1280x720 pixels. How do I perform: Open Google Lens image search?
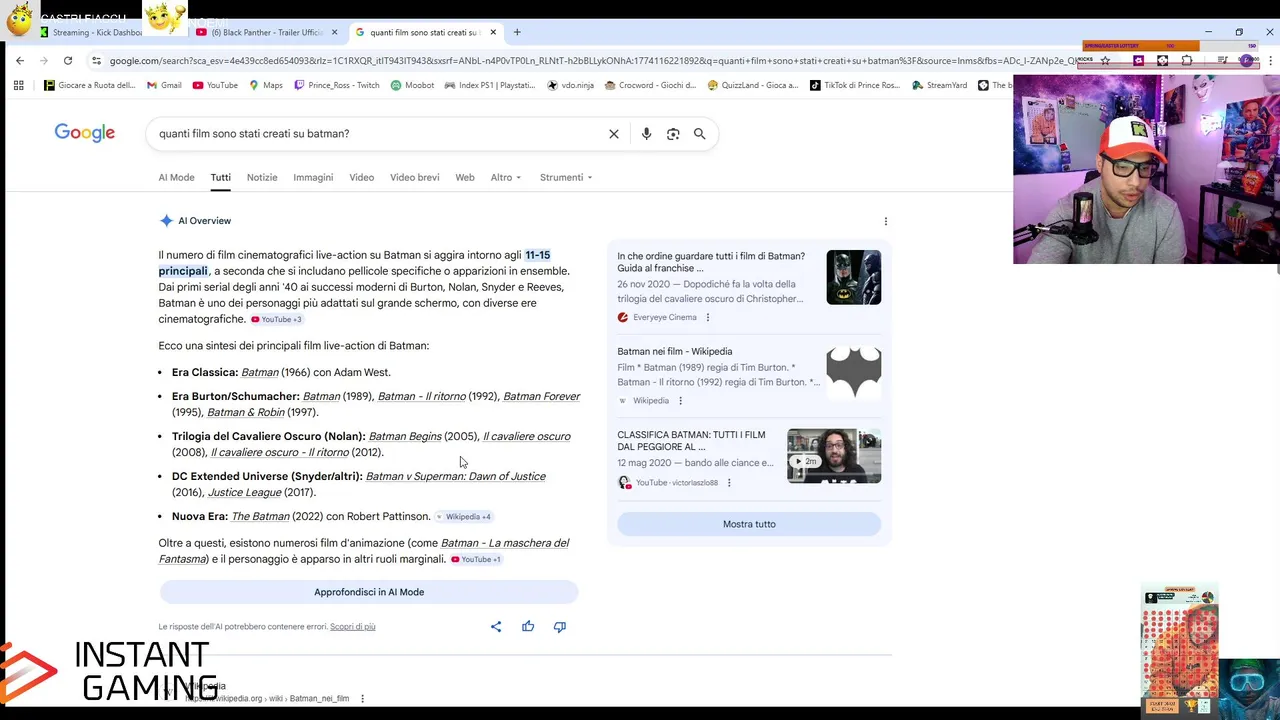point(673,134)
